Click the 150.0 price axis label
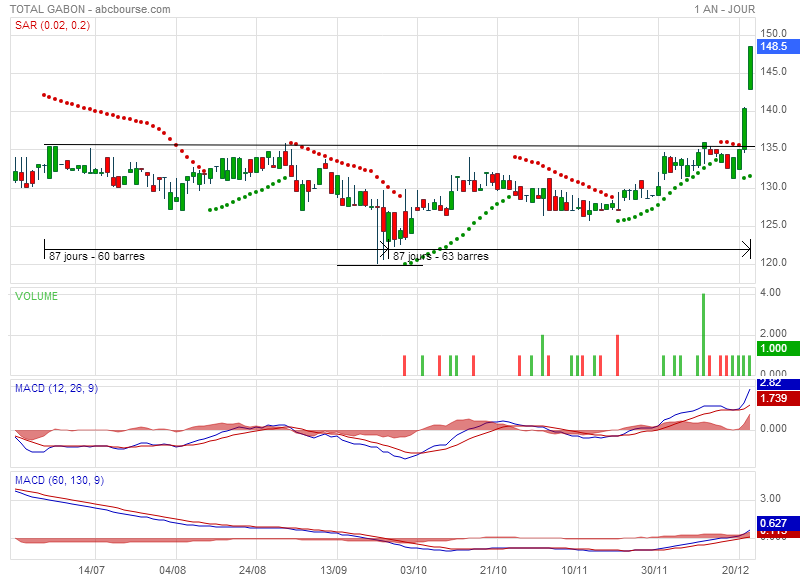The height and width of the screenshot is (580, 800). 773,33
